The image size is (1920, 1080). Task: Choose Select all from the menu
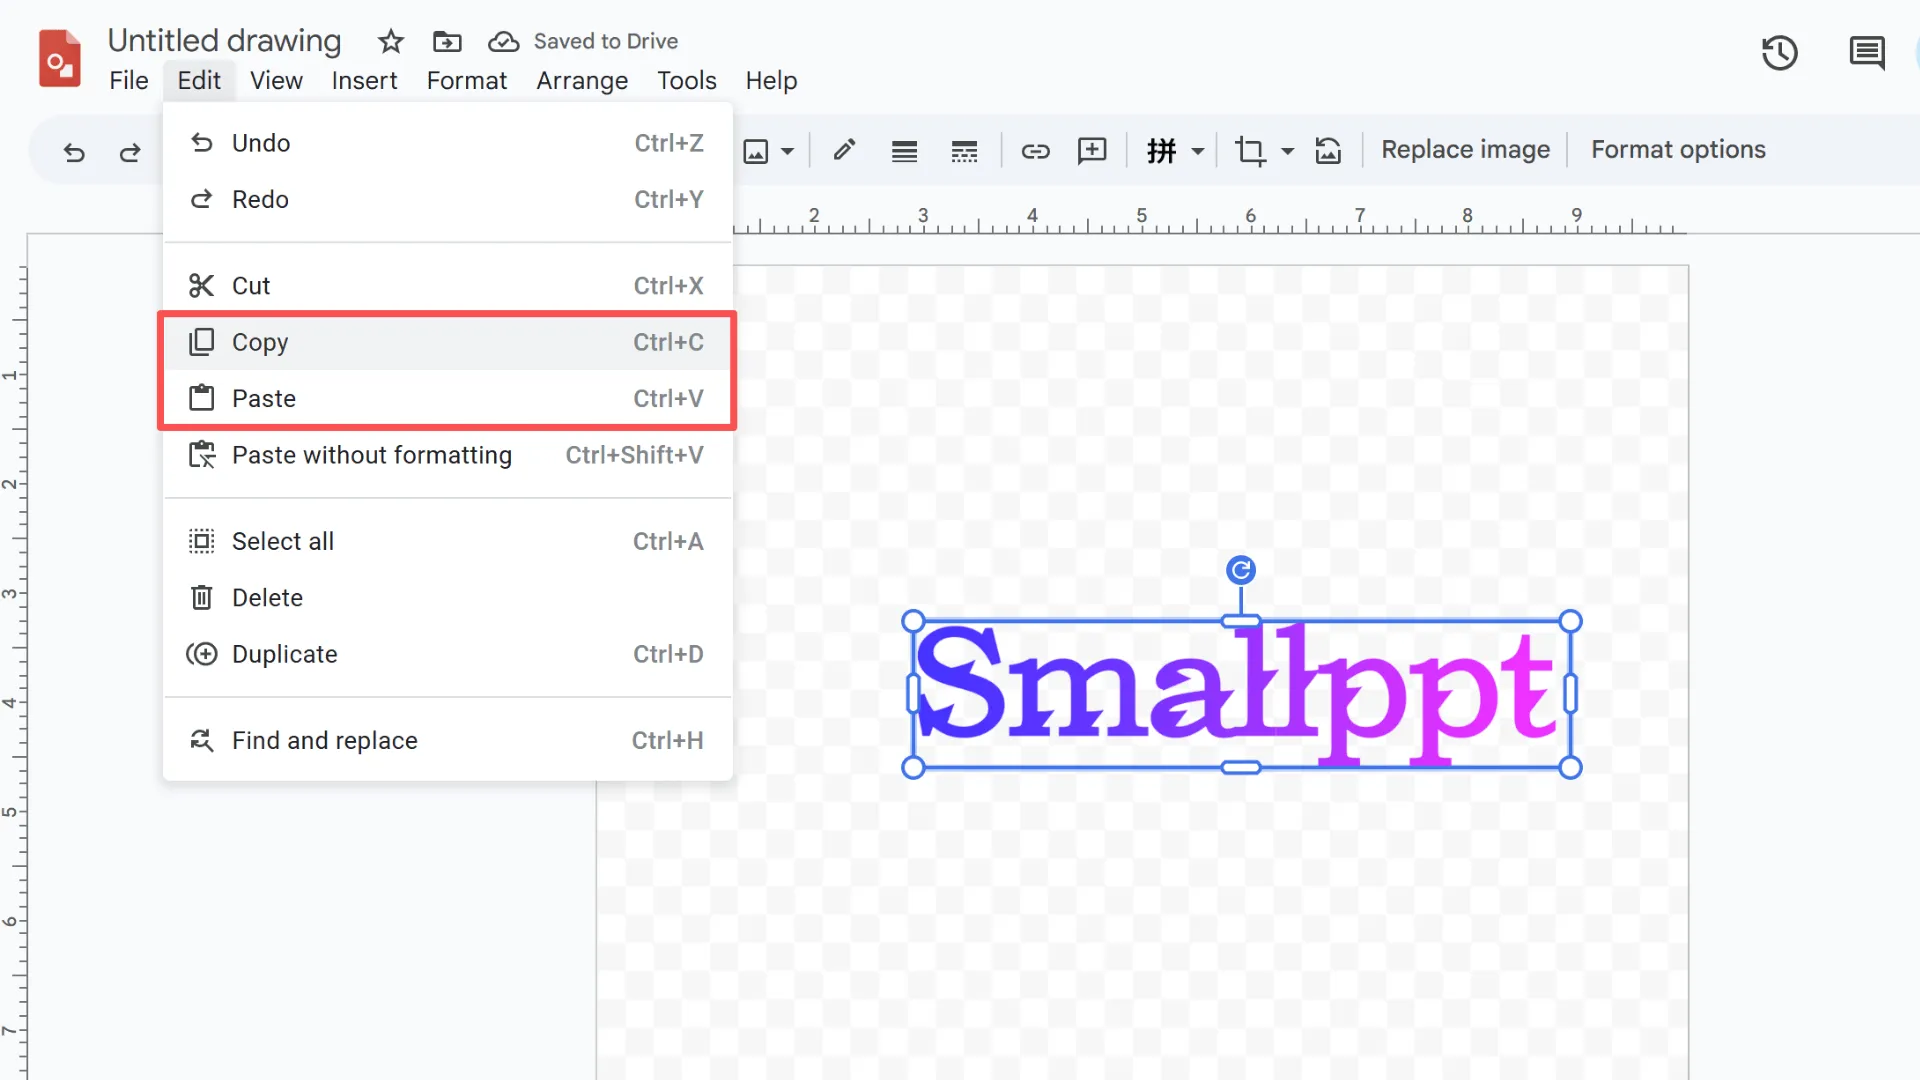[x=447, y=541]
